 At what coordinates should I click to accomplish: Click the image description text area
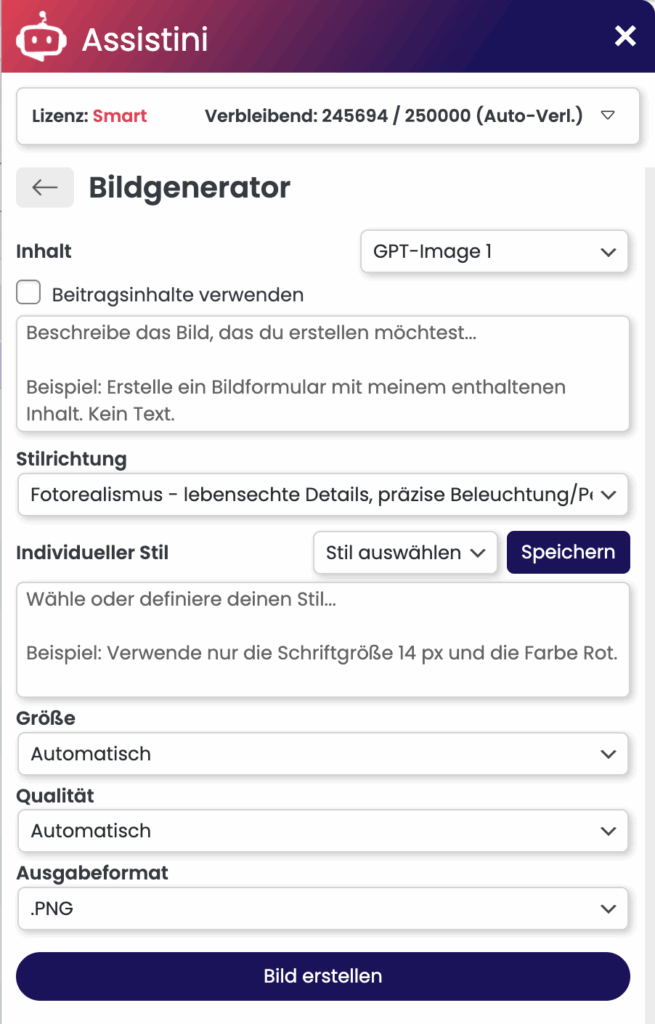tap(323, 373)
